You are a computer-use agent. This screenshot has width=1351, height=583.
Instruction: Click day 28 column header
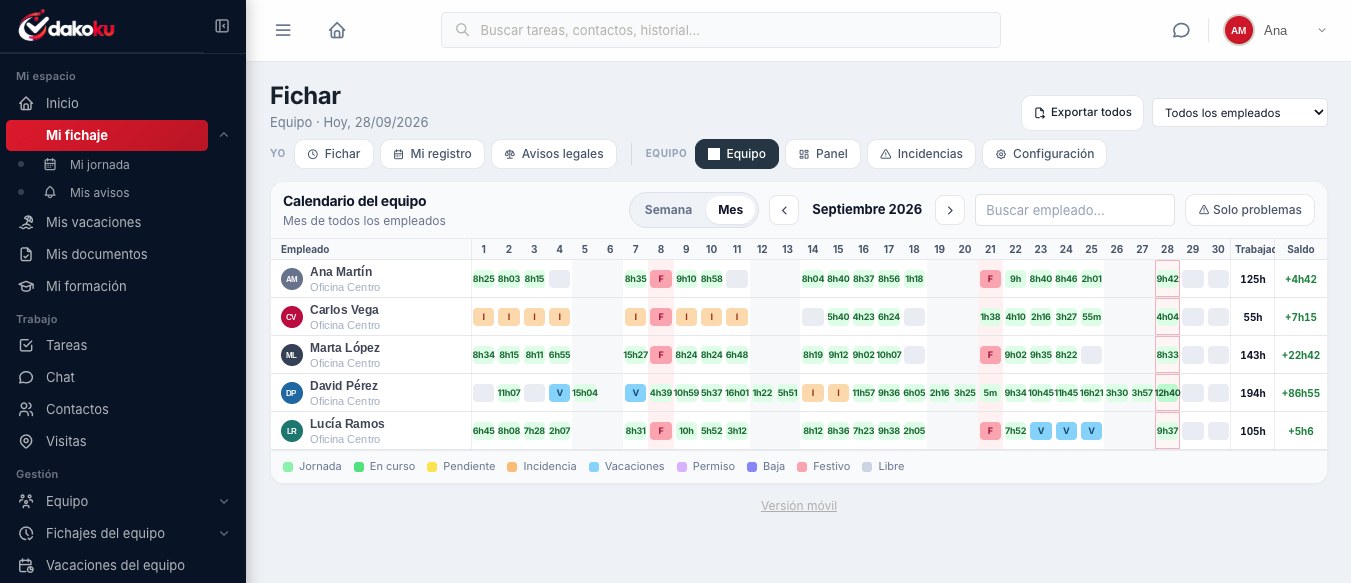pyautogui.click(x=1167, y=249)
